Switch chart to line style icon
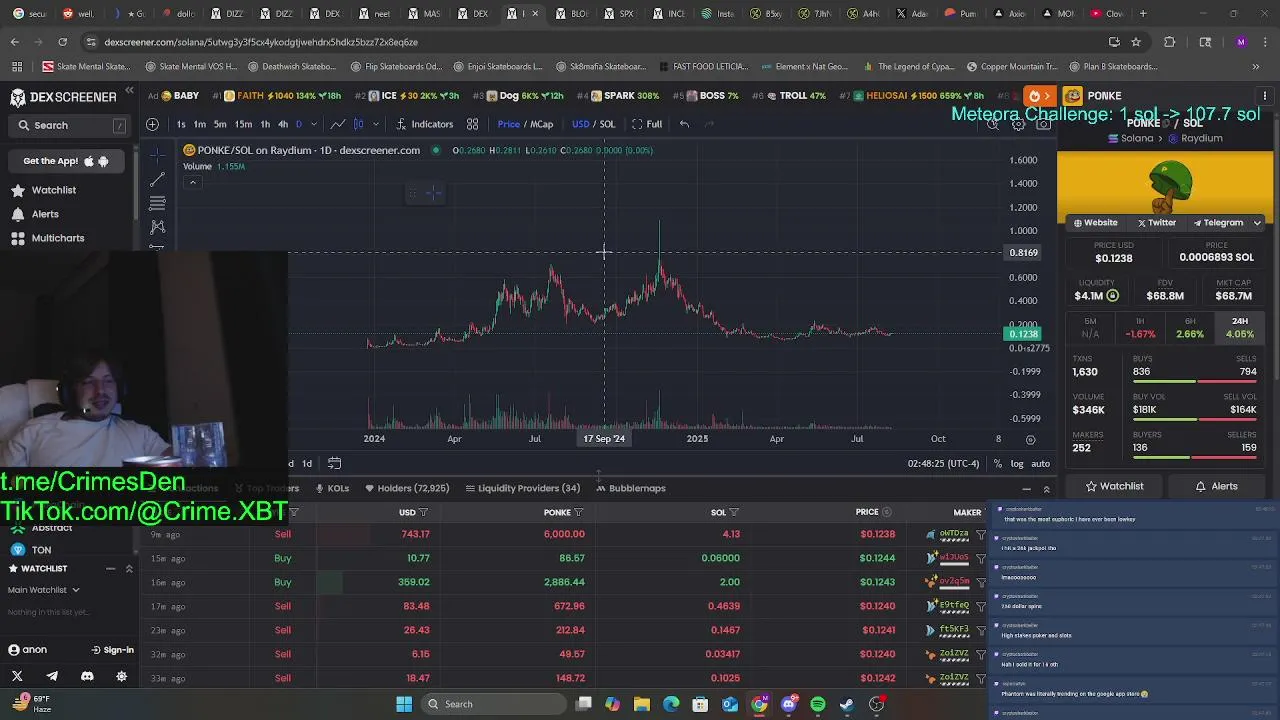The height and width of the screenshot is (720, 1280). tap(338, 124)
